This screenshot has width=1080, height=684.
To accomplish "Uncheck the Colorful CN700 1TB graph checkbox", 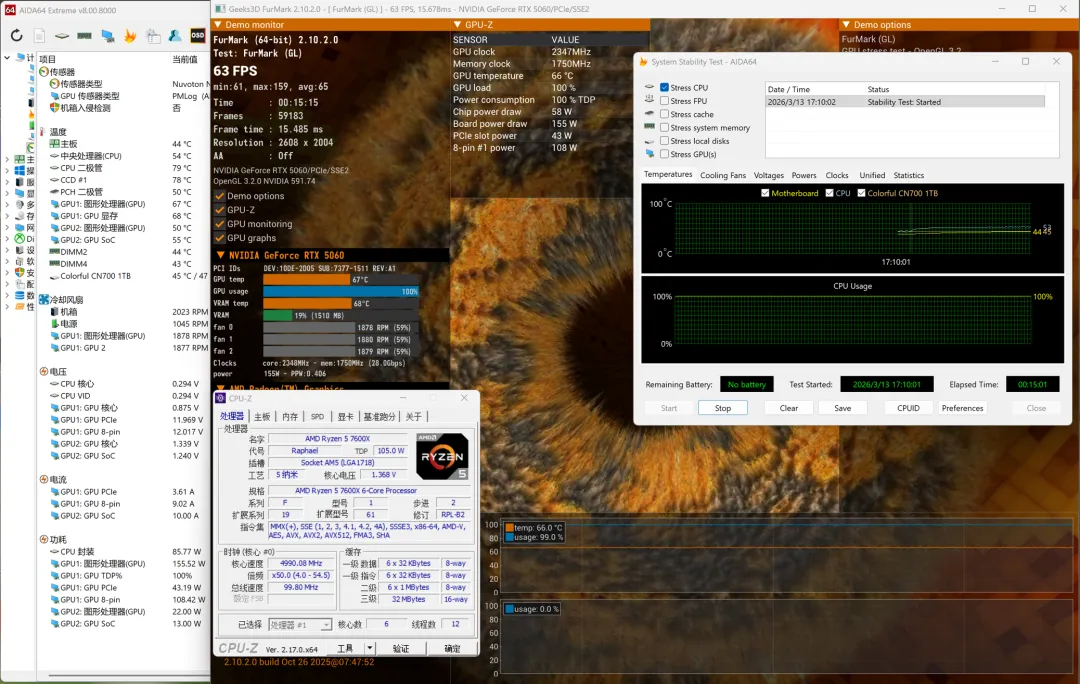I will tap(861, 193).
